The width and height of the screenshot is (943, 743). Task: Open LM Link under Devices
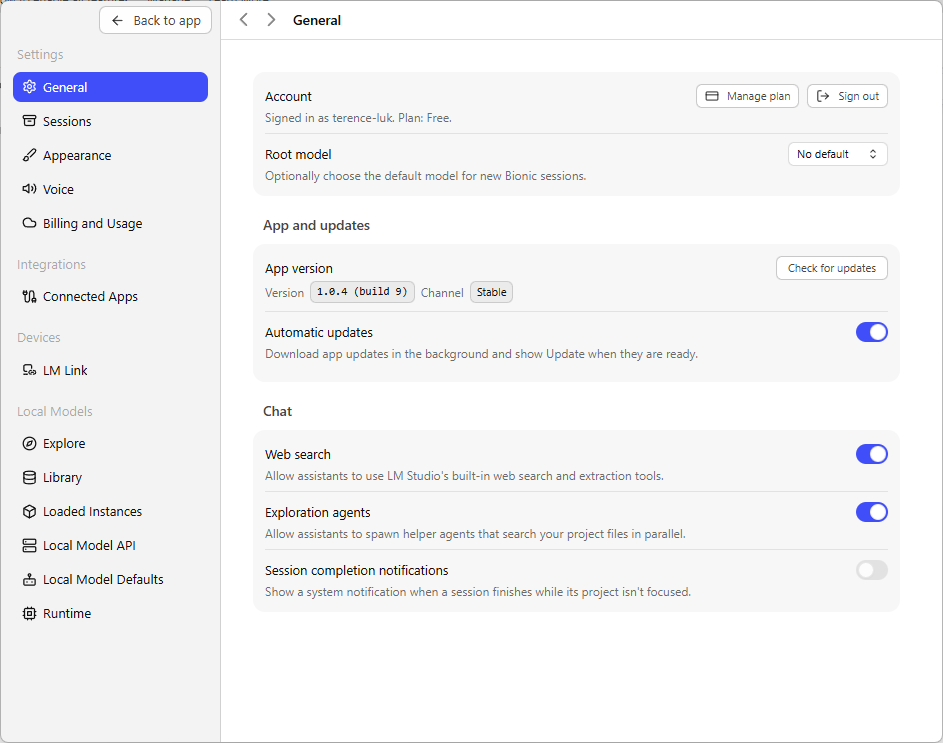[x=111, y=370]
